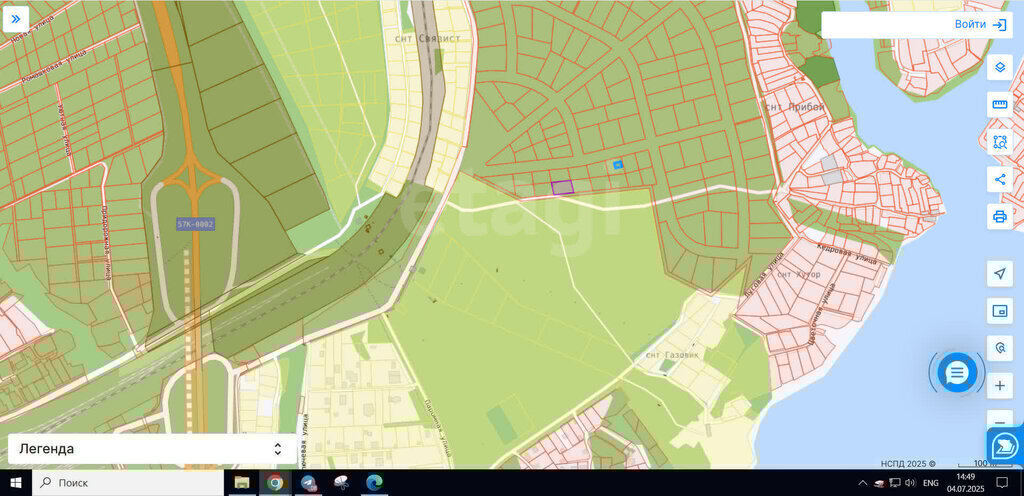The width and height of the screenshot is (1024, 496).
Task: Print the map
Action: pyautogui.click(x=999, y=217)
